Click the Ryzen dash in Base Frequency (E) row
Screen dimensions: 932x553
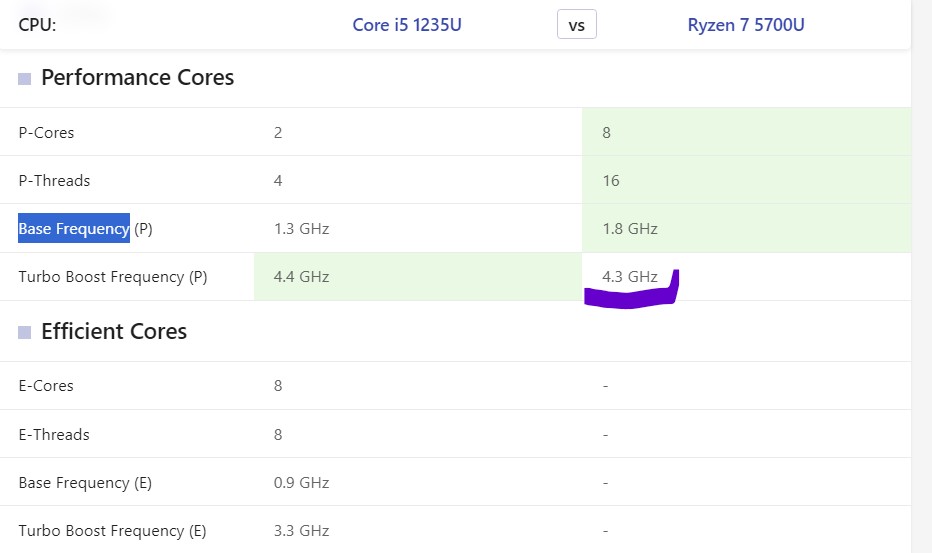(x=606, y=483)
